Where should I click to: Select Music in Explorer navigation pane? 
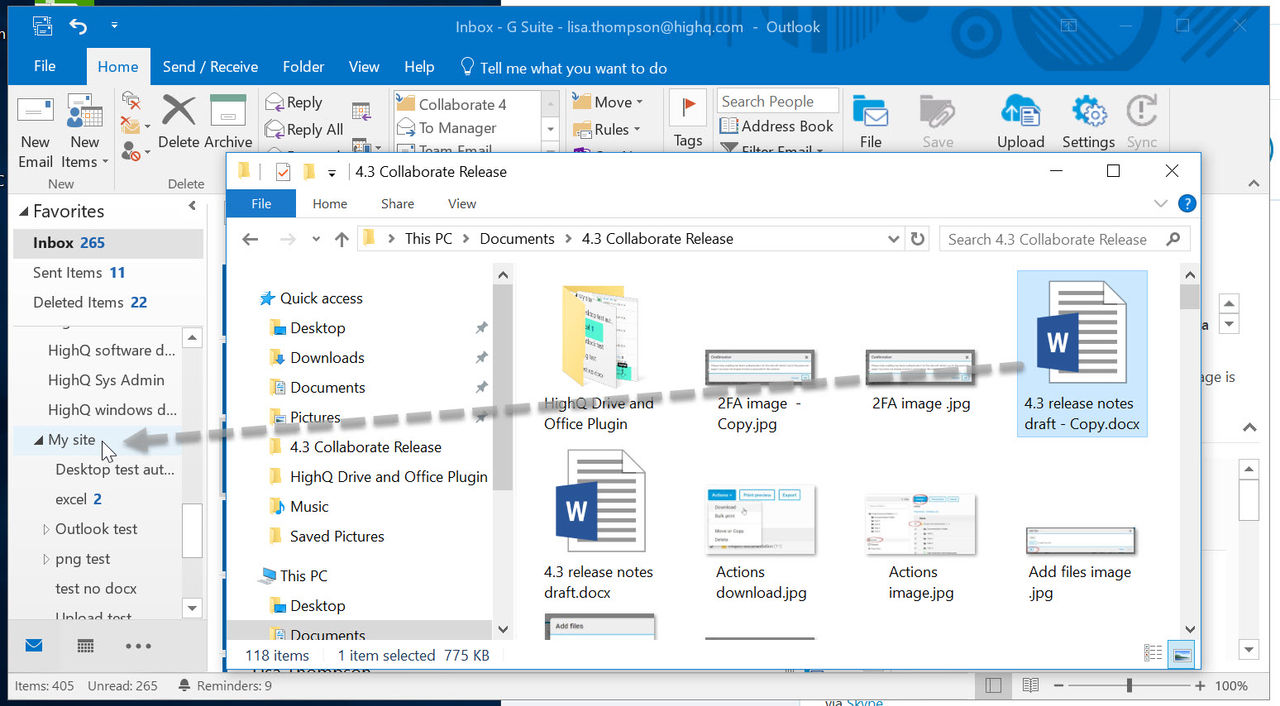point(309,507)
